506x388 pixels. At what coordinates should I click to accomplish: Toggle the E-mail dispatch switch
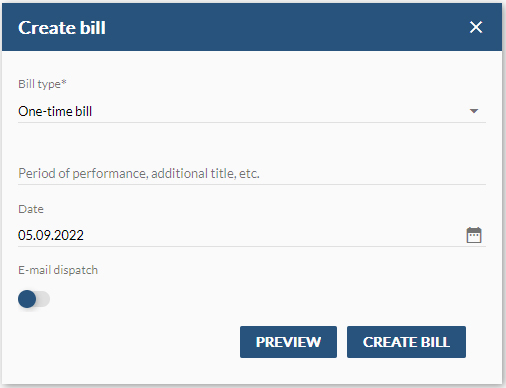pos(34,299)
